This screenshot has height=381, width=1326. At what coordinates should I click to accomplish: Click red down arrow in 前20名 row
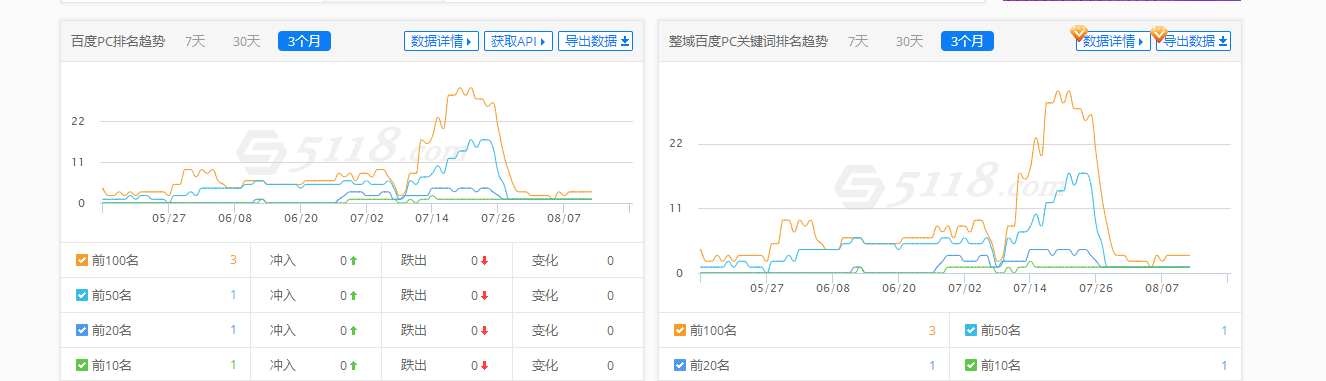[484, 331]
